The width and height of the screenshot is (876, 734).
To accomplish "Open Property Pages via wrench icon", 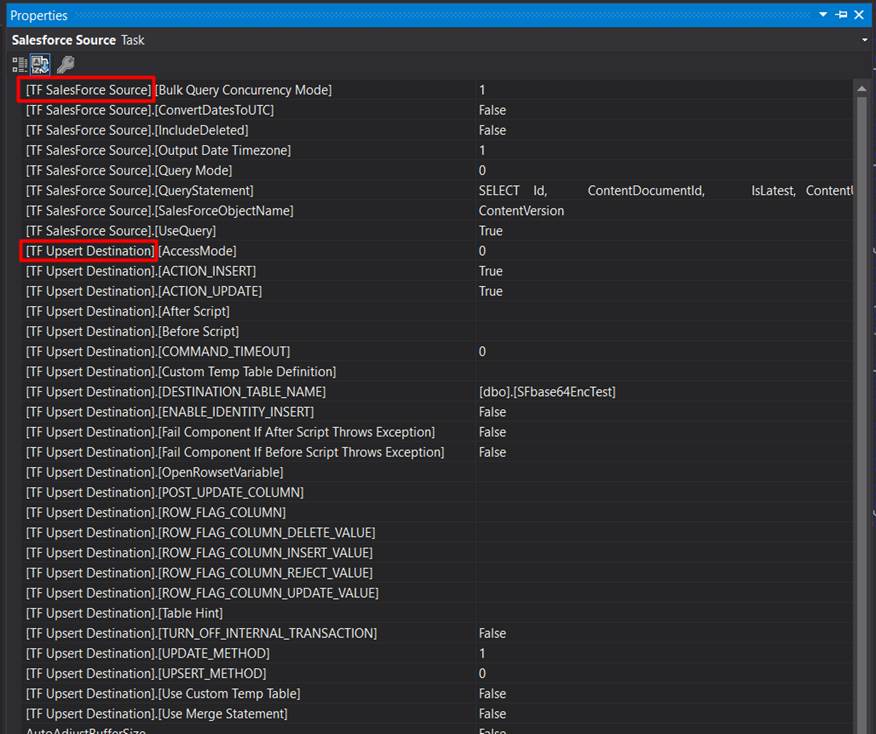I will 67,63.
